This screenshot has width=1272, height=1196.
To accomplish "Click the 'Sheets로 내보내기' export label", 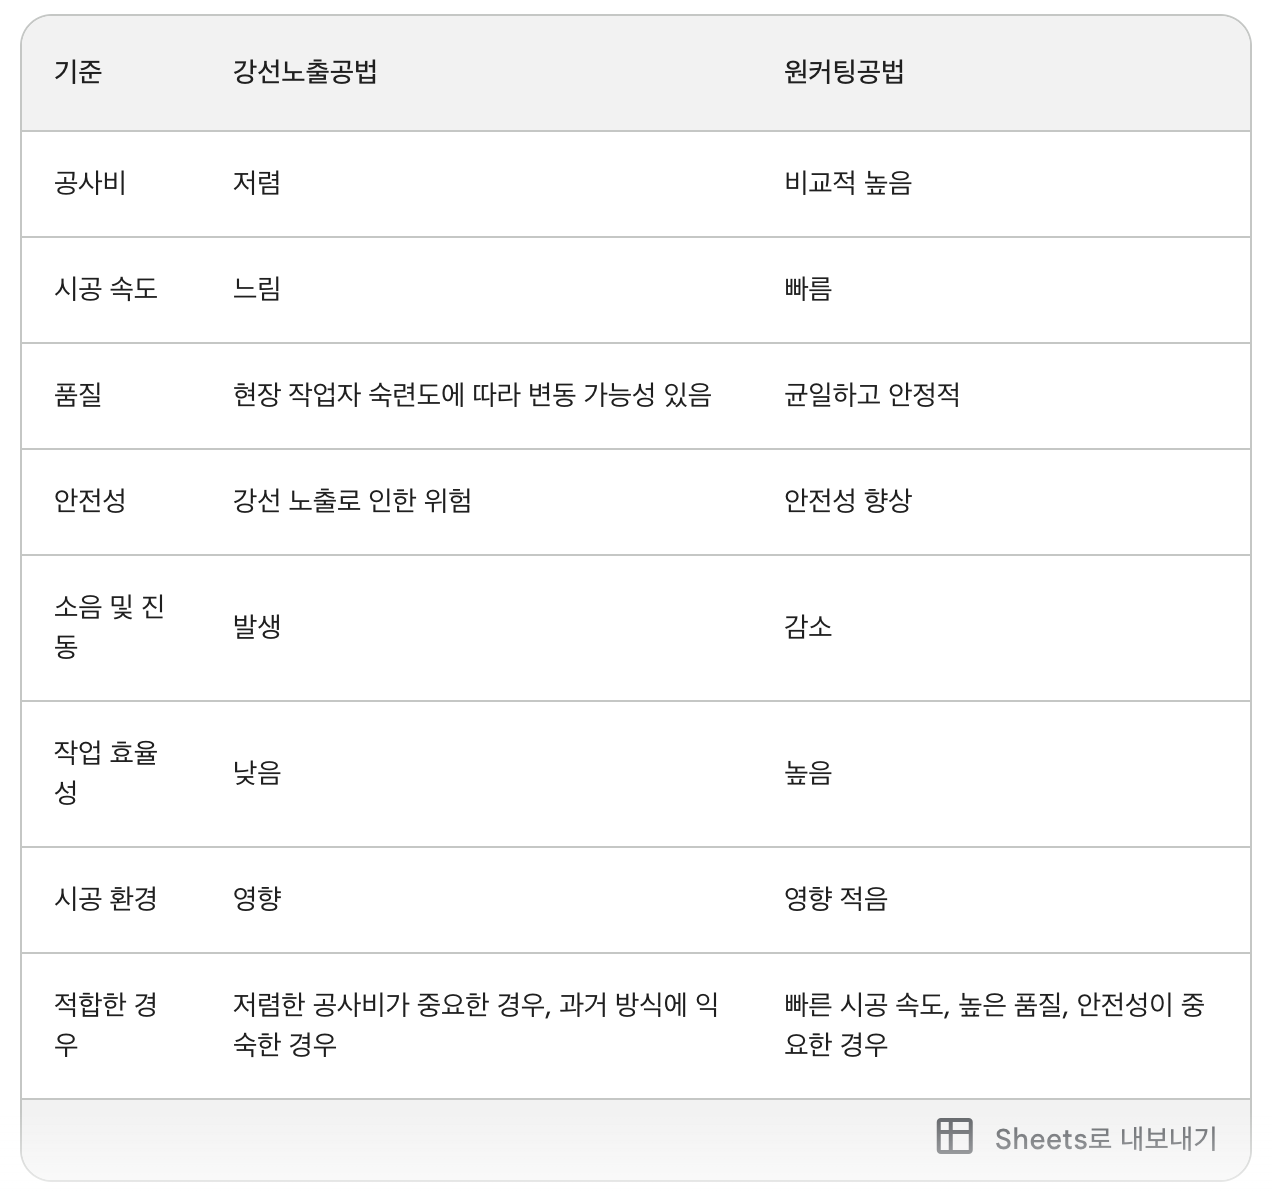I will pos(1105,1138).
